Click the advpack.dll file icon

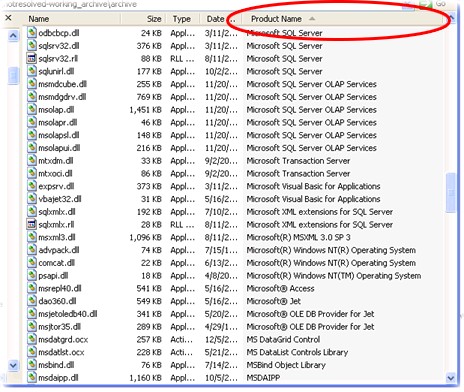tap(32, 250)
